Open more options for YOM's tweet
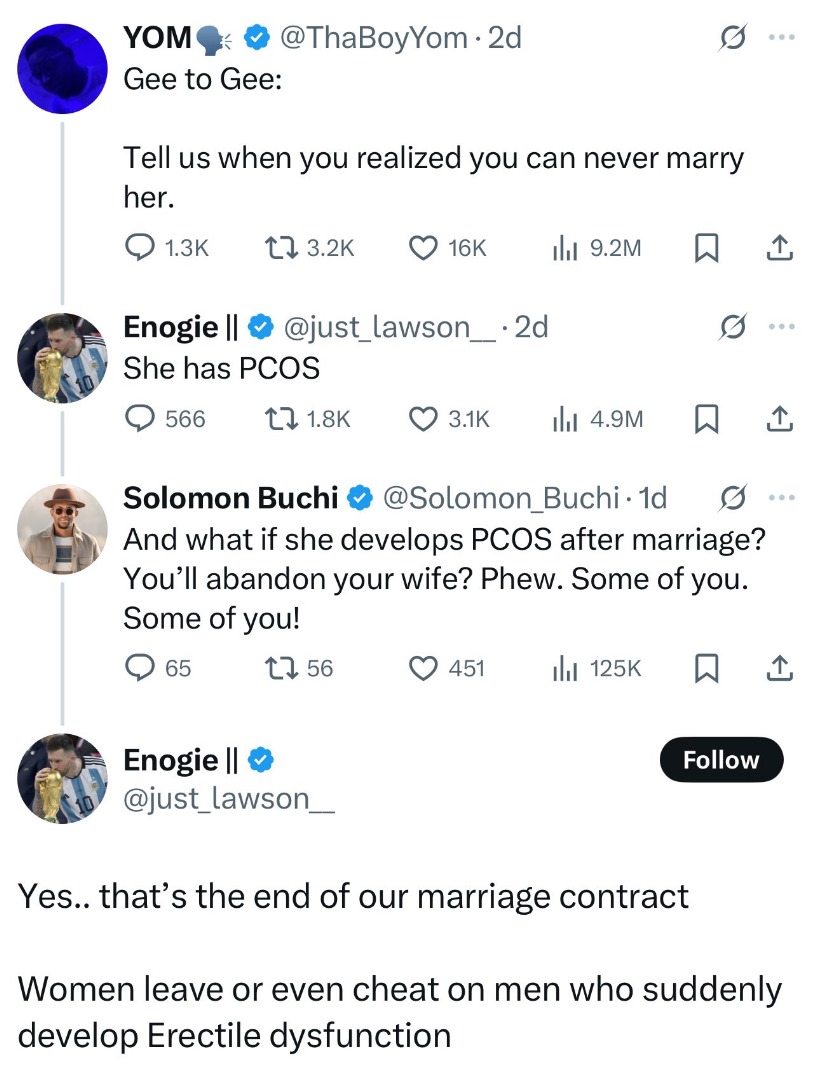The image size is (816, 1080). click(779, 38)
